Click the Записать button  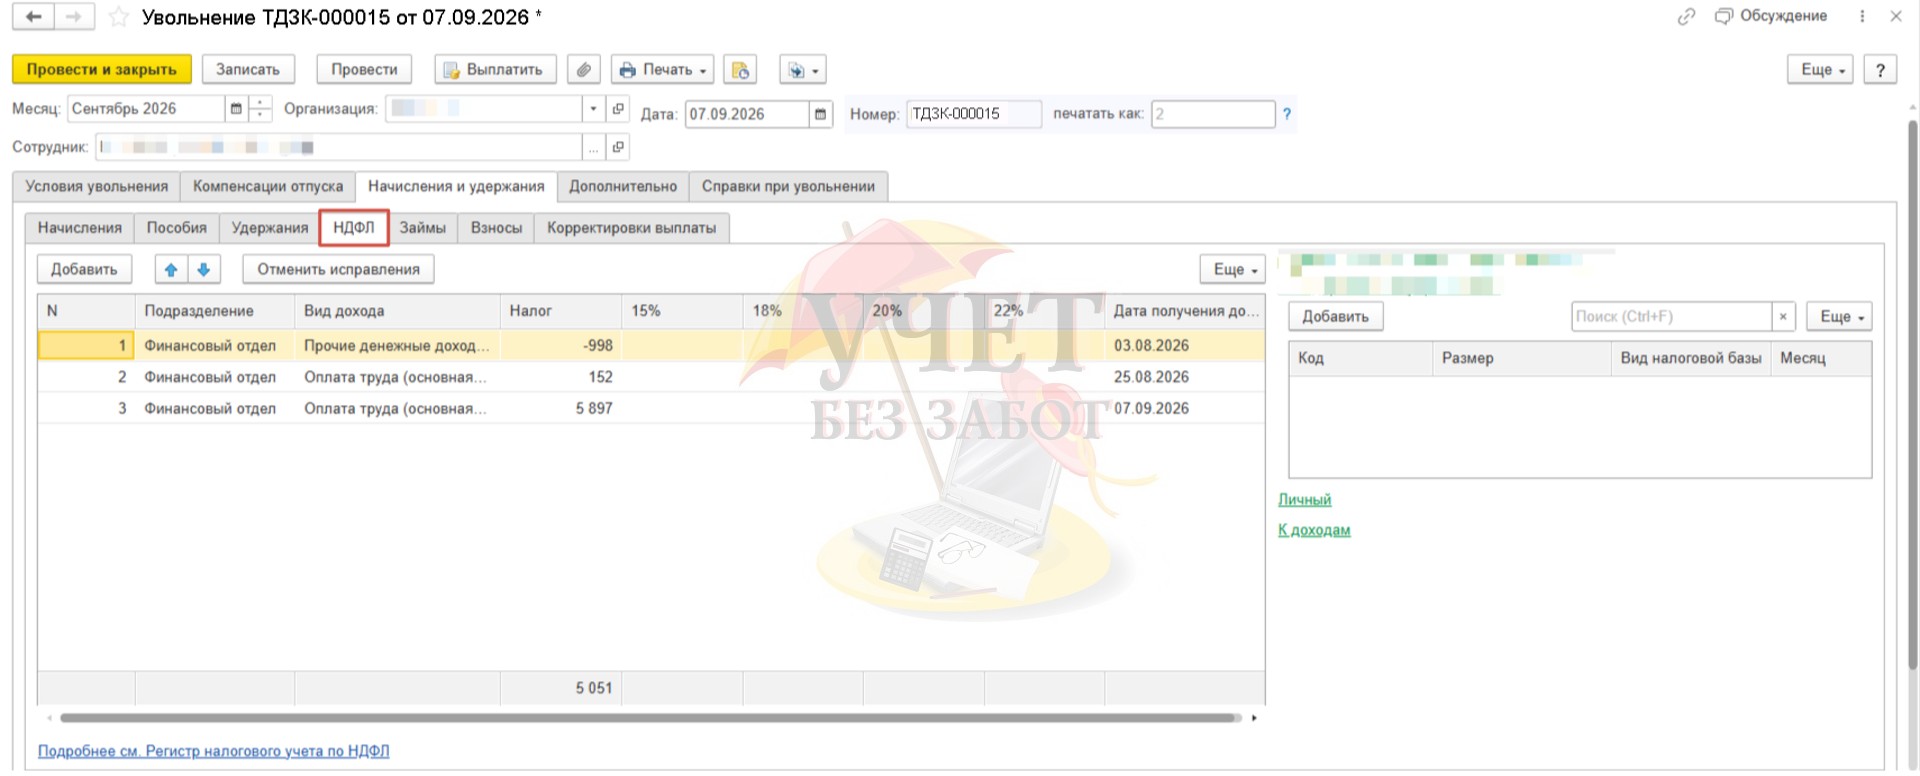(248, 70)
